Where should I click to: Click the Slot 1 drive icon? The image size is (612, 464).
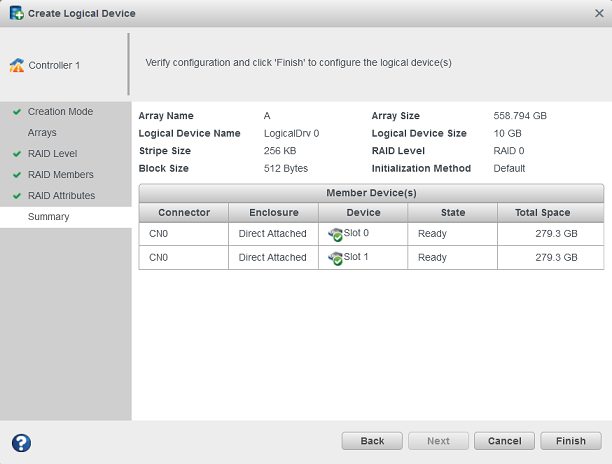(335, 258)
